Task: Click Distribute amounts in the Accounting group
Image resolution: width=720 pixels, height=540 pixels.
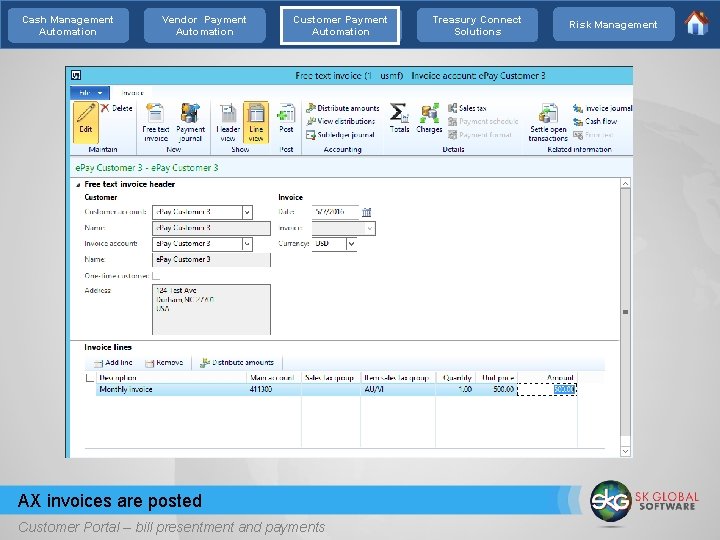Action: (x=343, y=108)
